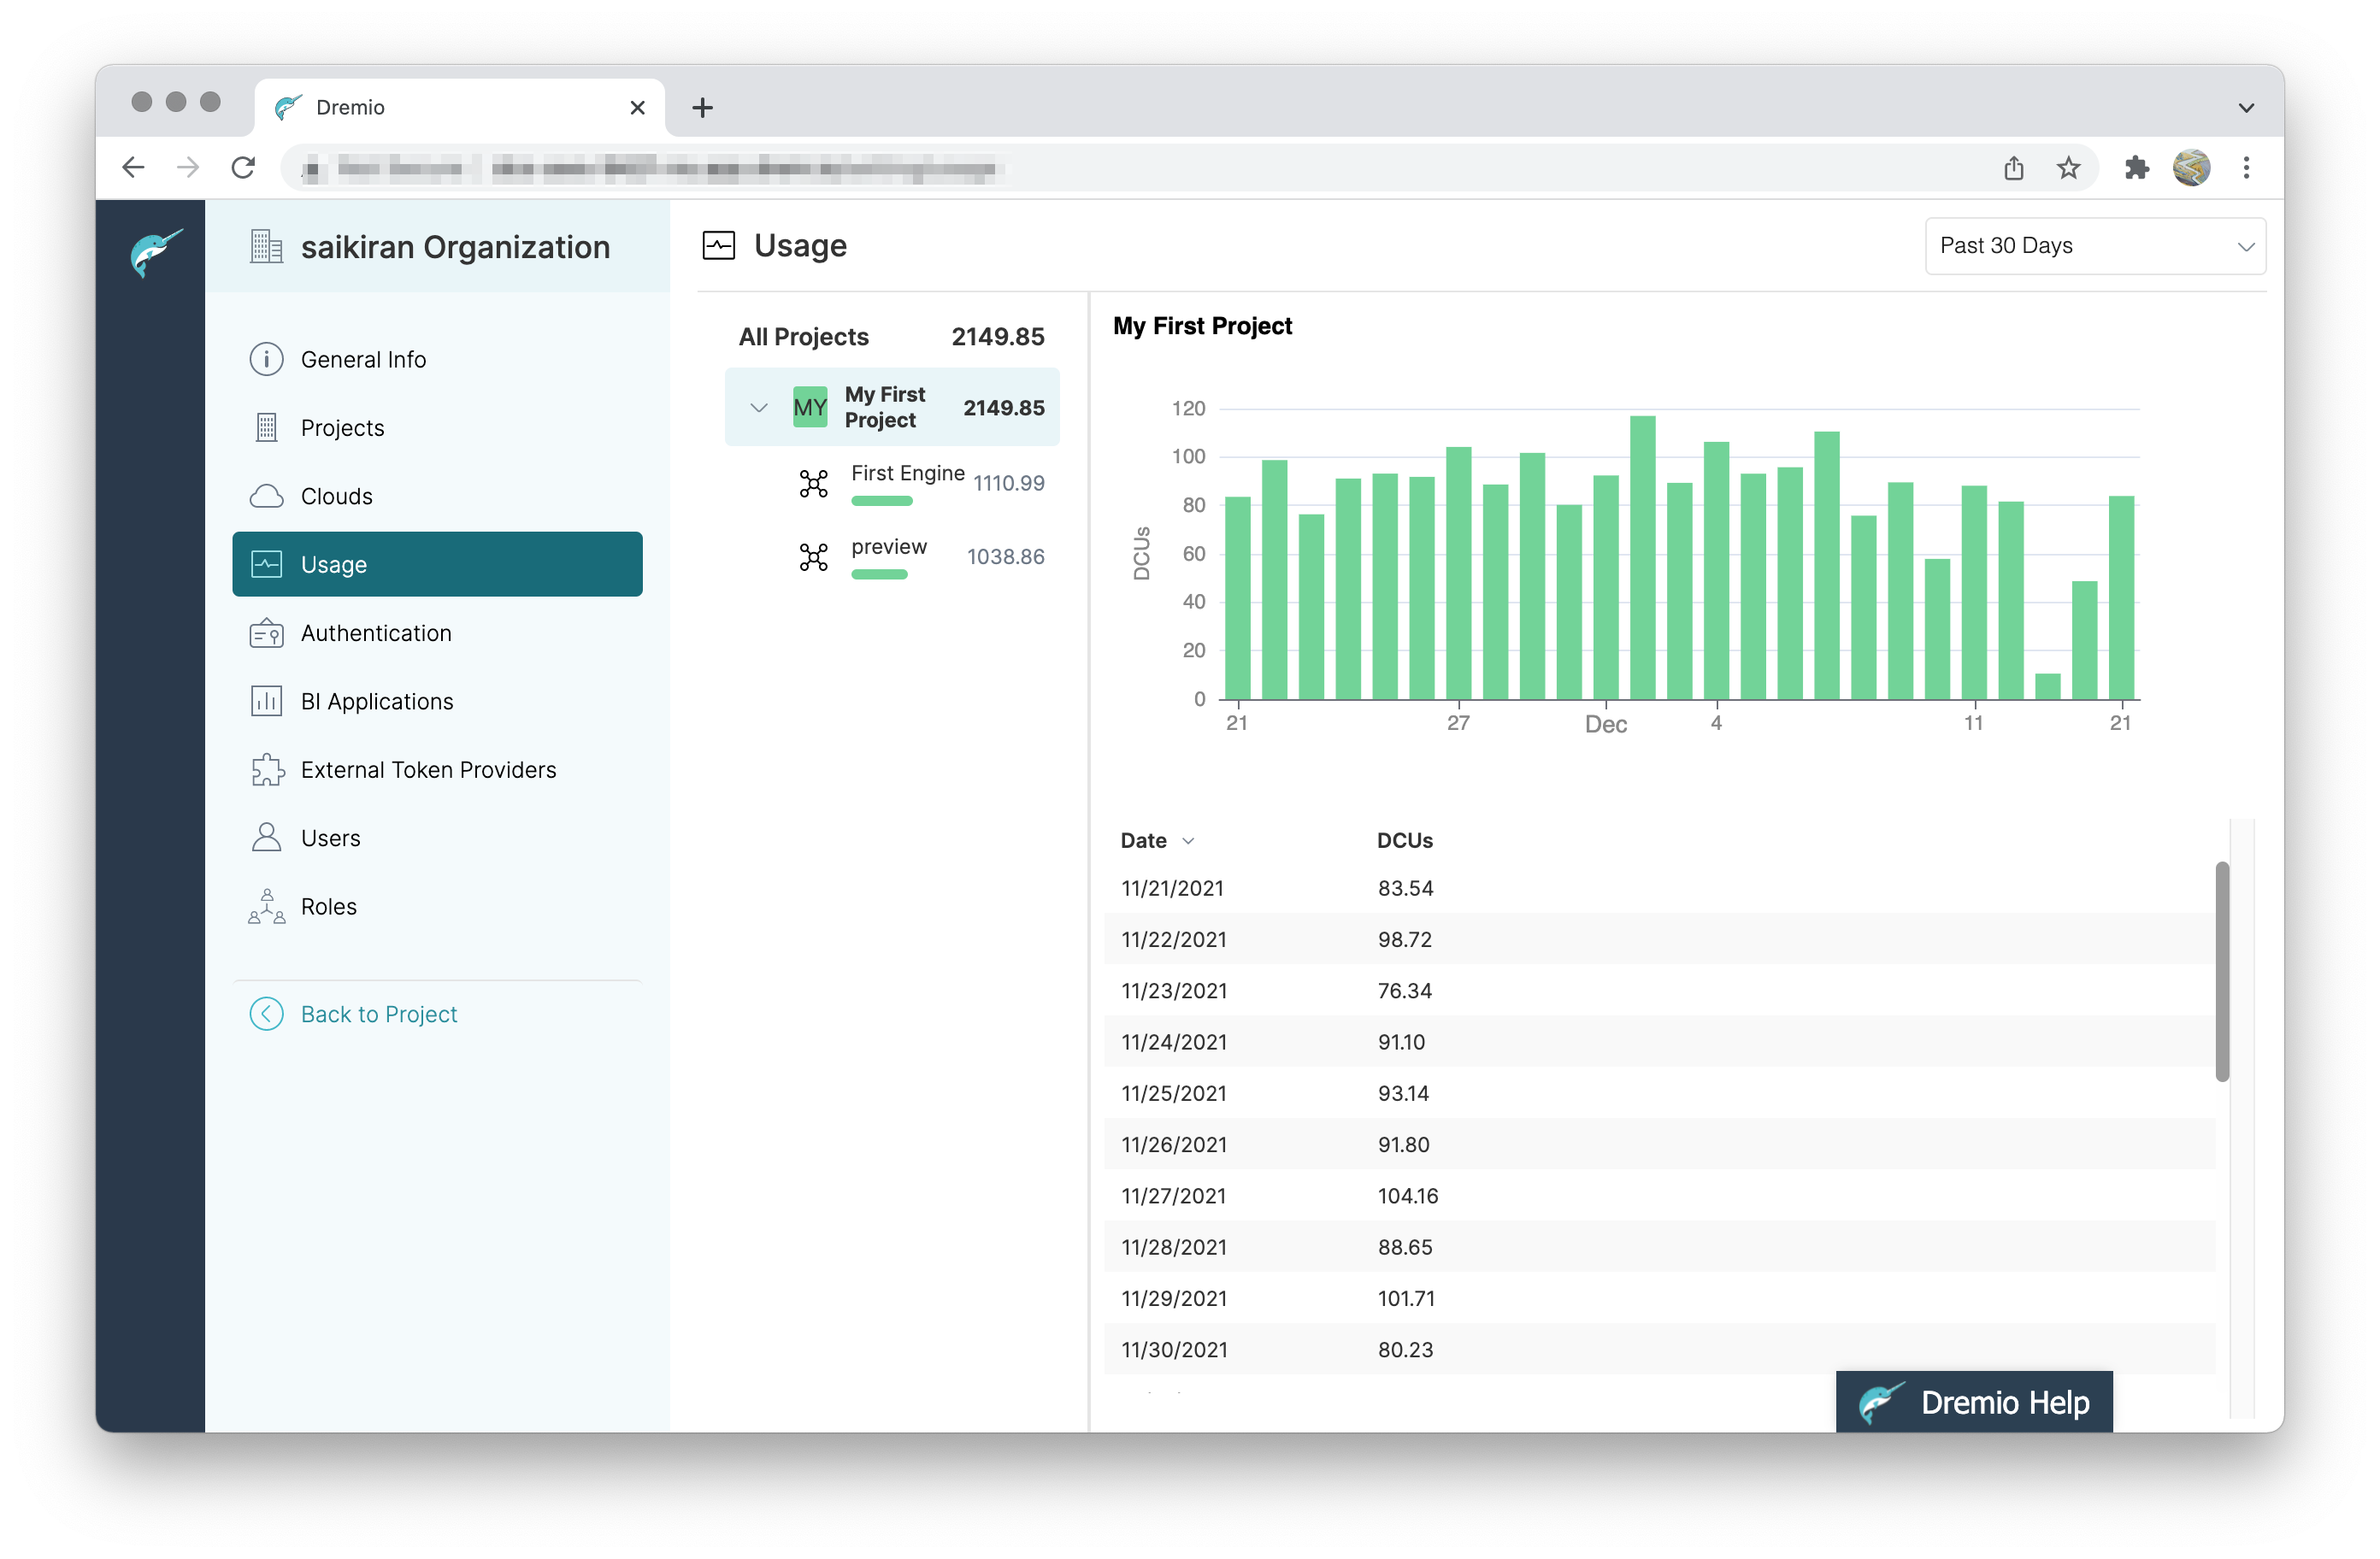
Task: Click the First Engine node icon
Action: tap(813, 483)
